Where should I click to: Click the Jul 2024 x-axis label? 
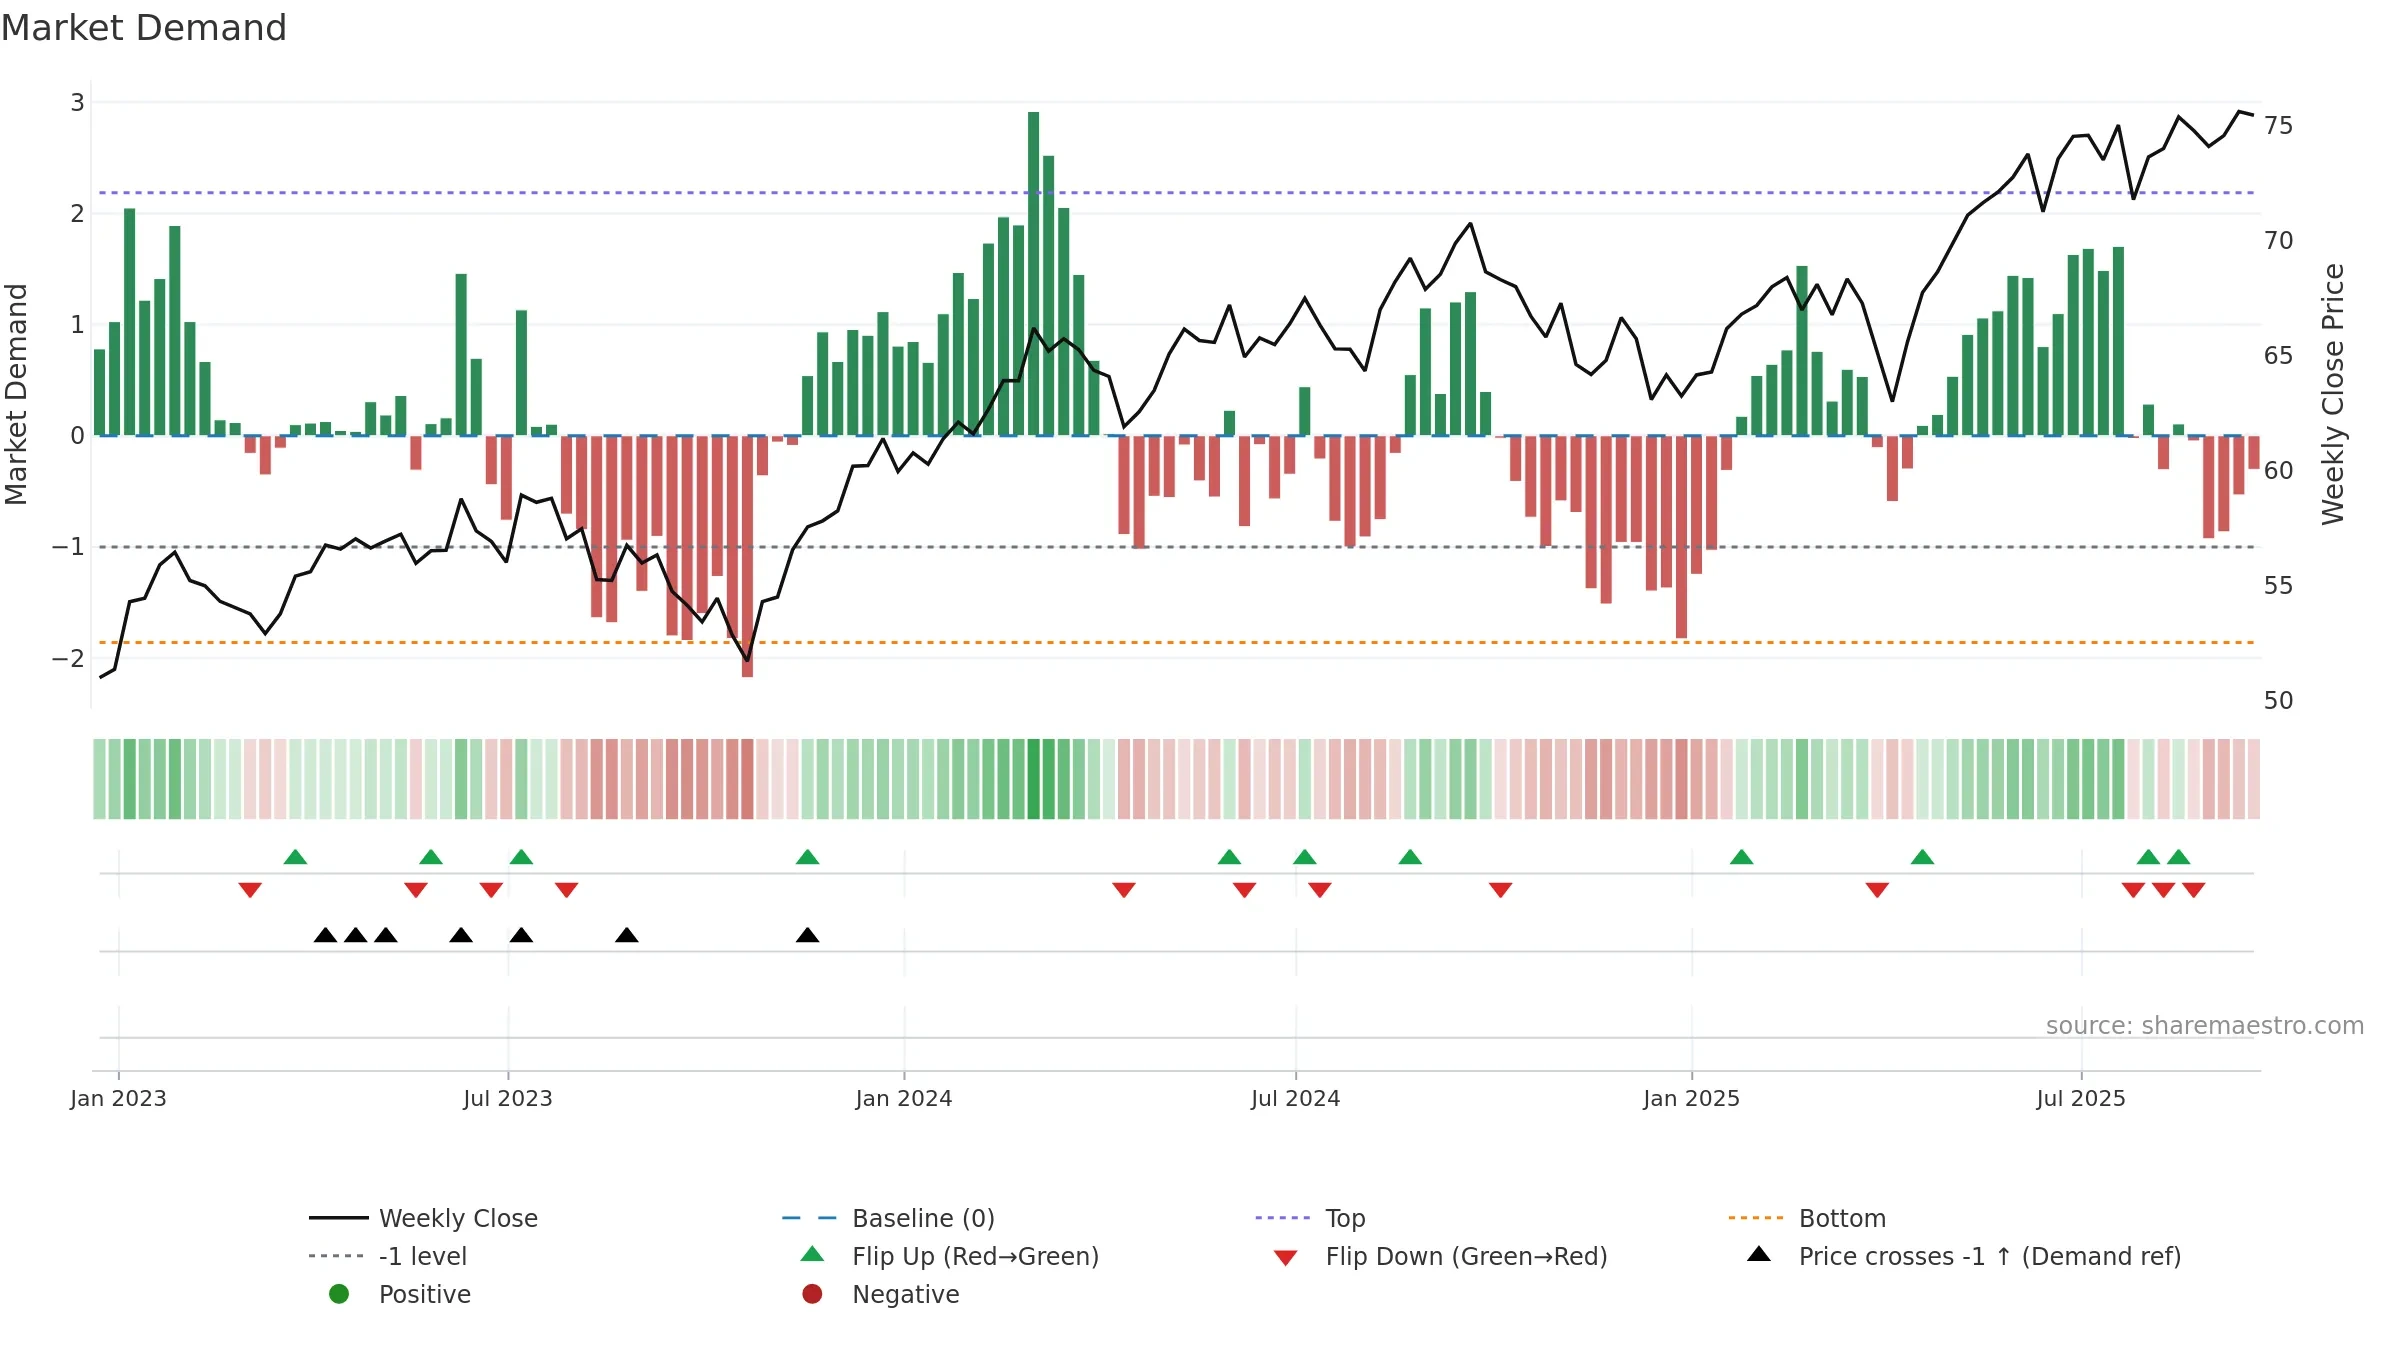[x=1295, y=1098]
